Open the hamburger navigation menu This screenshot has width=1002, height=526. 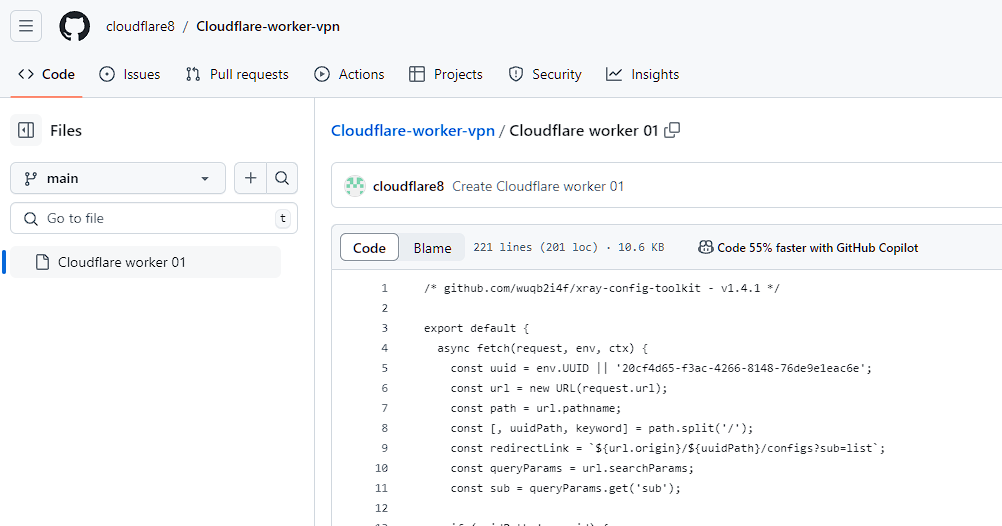pos(26,26)
